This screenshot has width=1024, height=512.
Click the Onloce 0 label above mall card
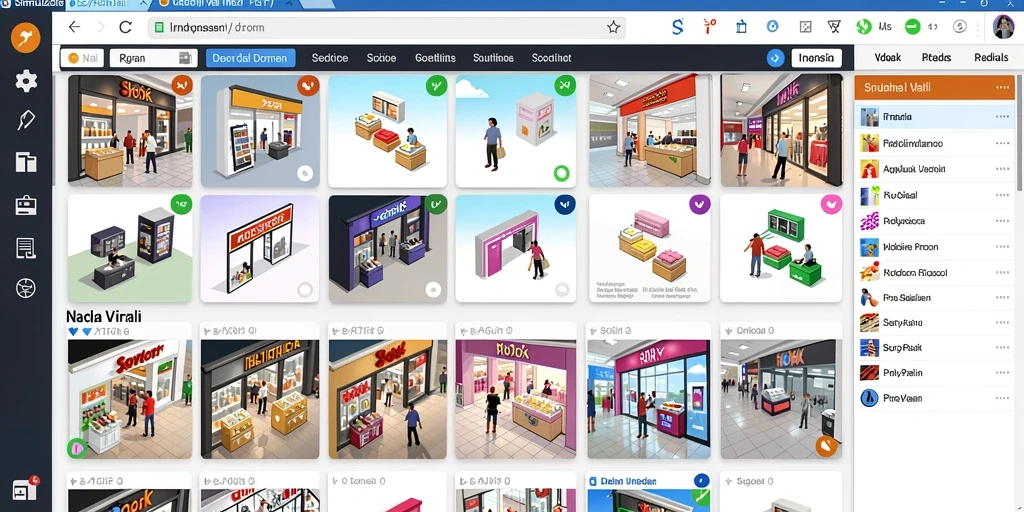pyautogui.click(x=755, y=331)
